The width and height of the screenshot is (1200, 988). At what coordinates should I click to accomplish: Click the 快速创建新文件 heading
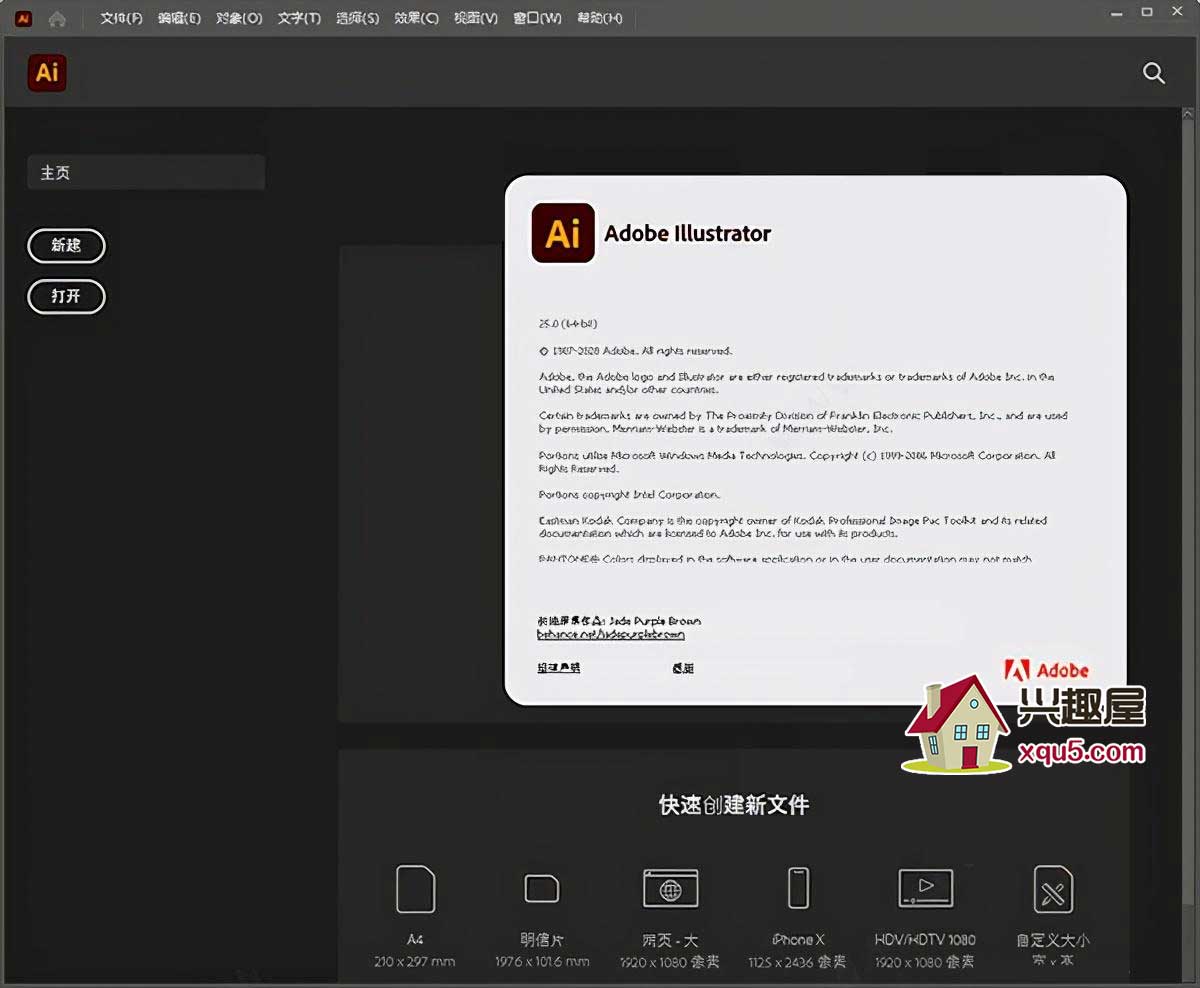(x=734, y=805)
